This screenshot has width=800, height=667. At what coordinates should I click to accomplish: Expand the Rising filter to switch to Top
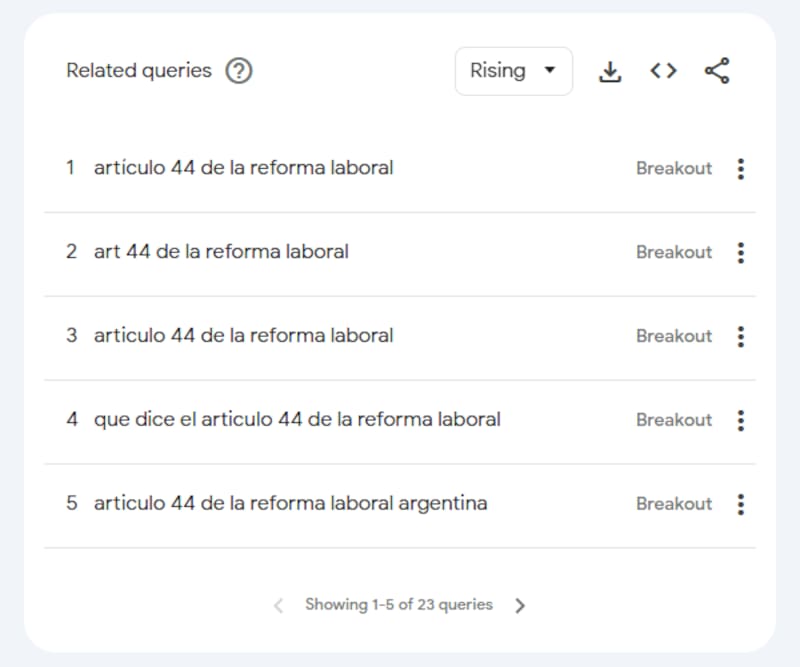[513, 71]
